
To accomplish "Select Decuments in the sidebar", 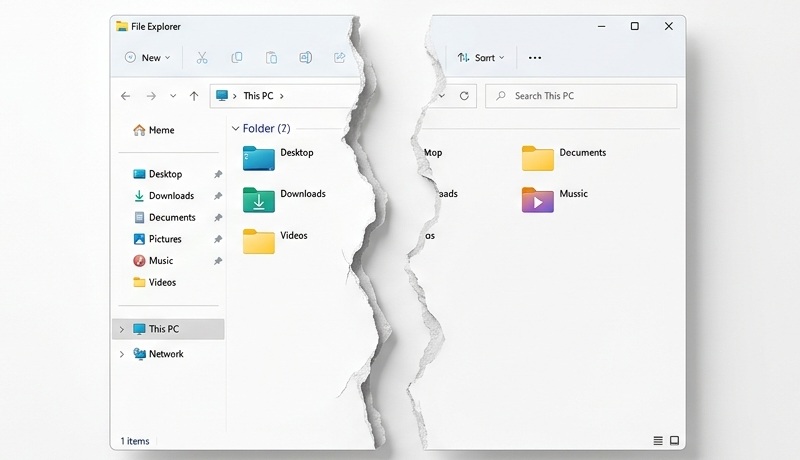I will 164,218.
